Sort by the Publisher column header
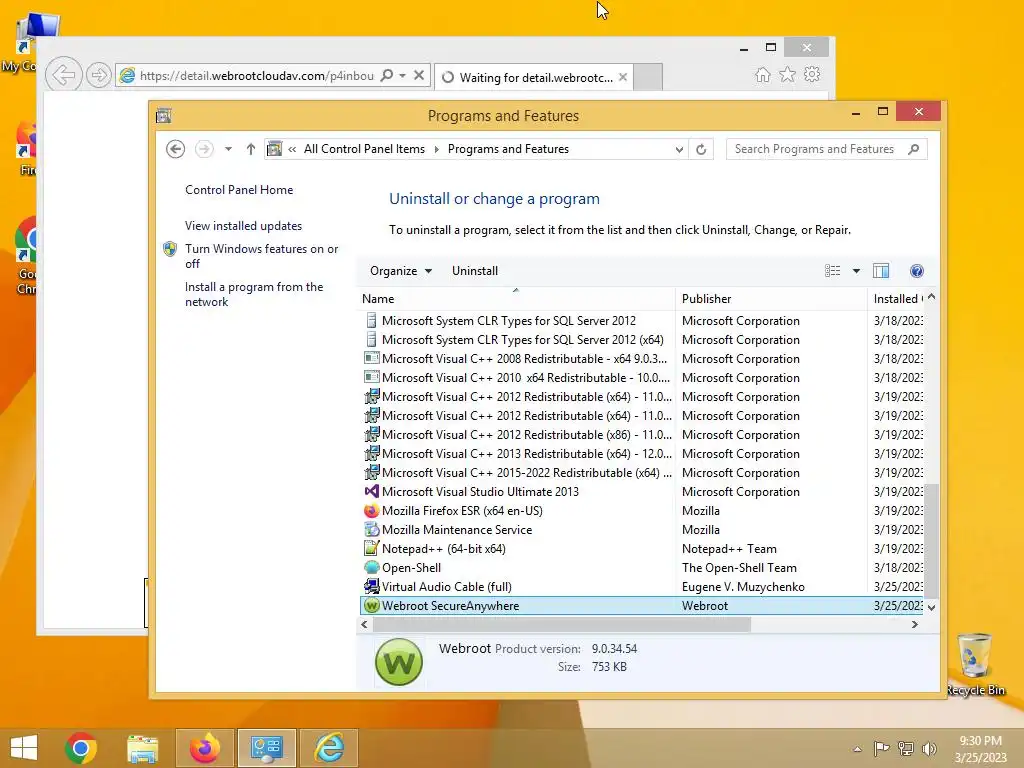The image size is (1024, 768). click(772, 298)
